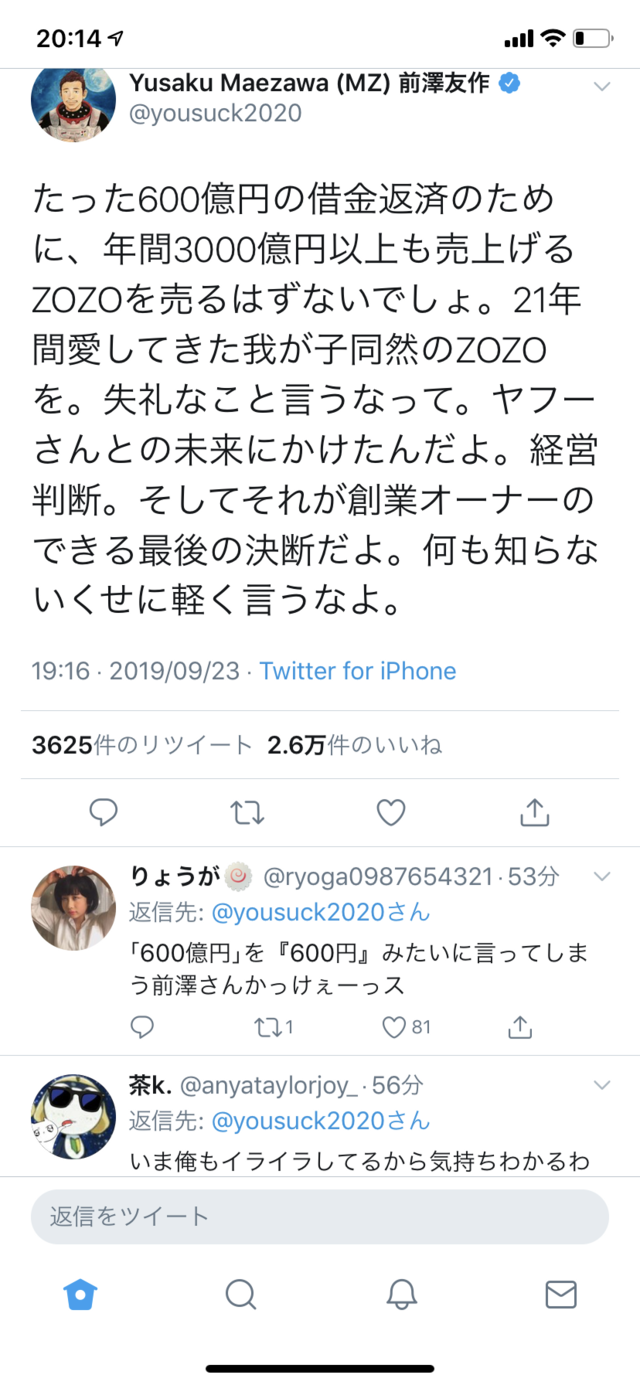View the 2.6万件のいいね list
Viewport: 640px width, 1385px height.
[x=354, y=745]
